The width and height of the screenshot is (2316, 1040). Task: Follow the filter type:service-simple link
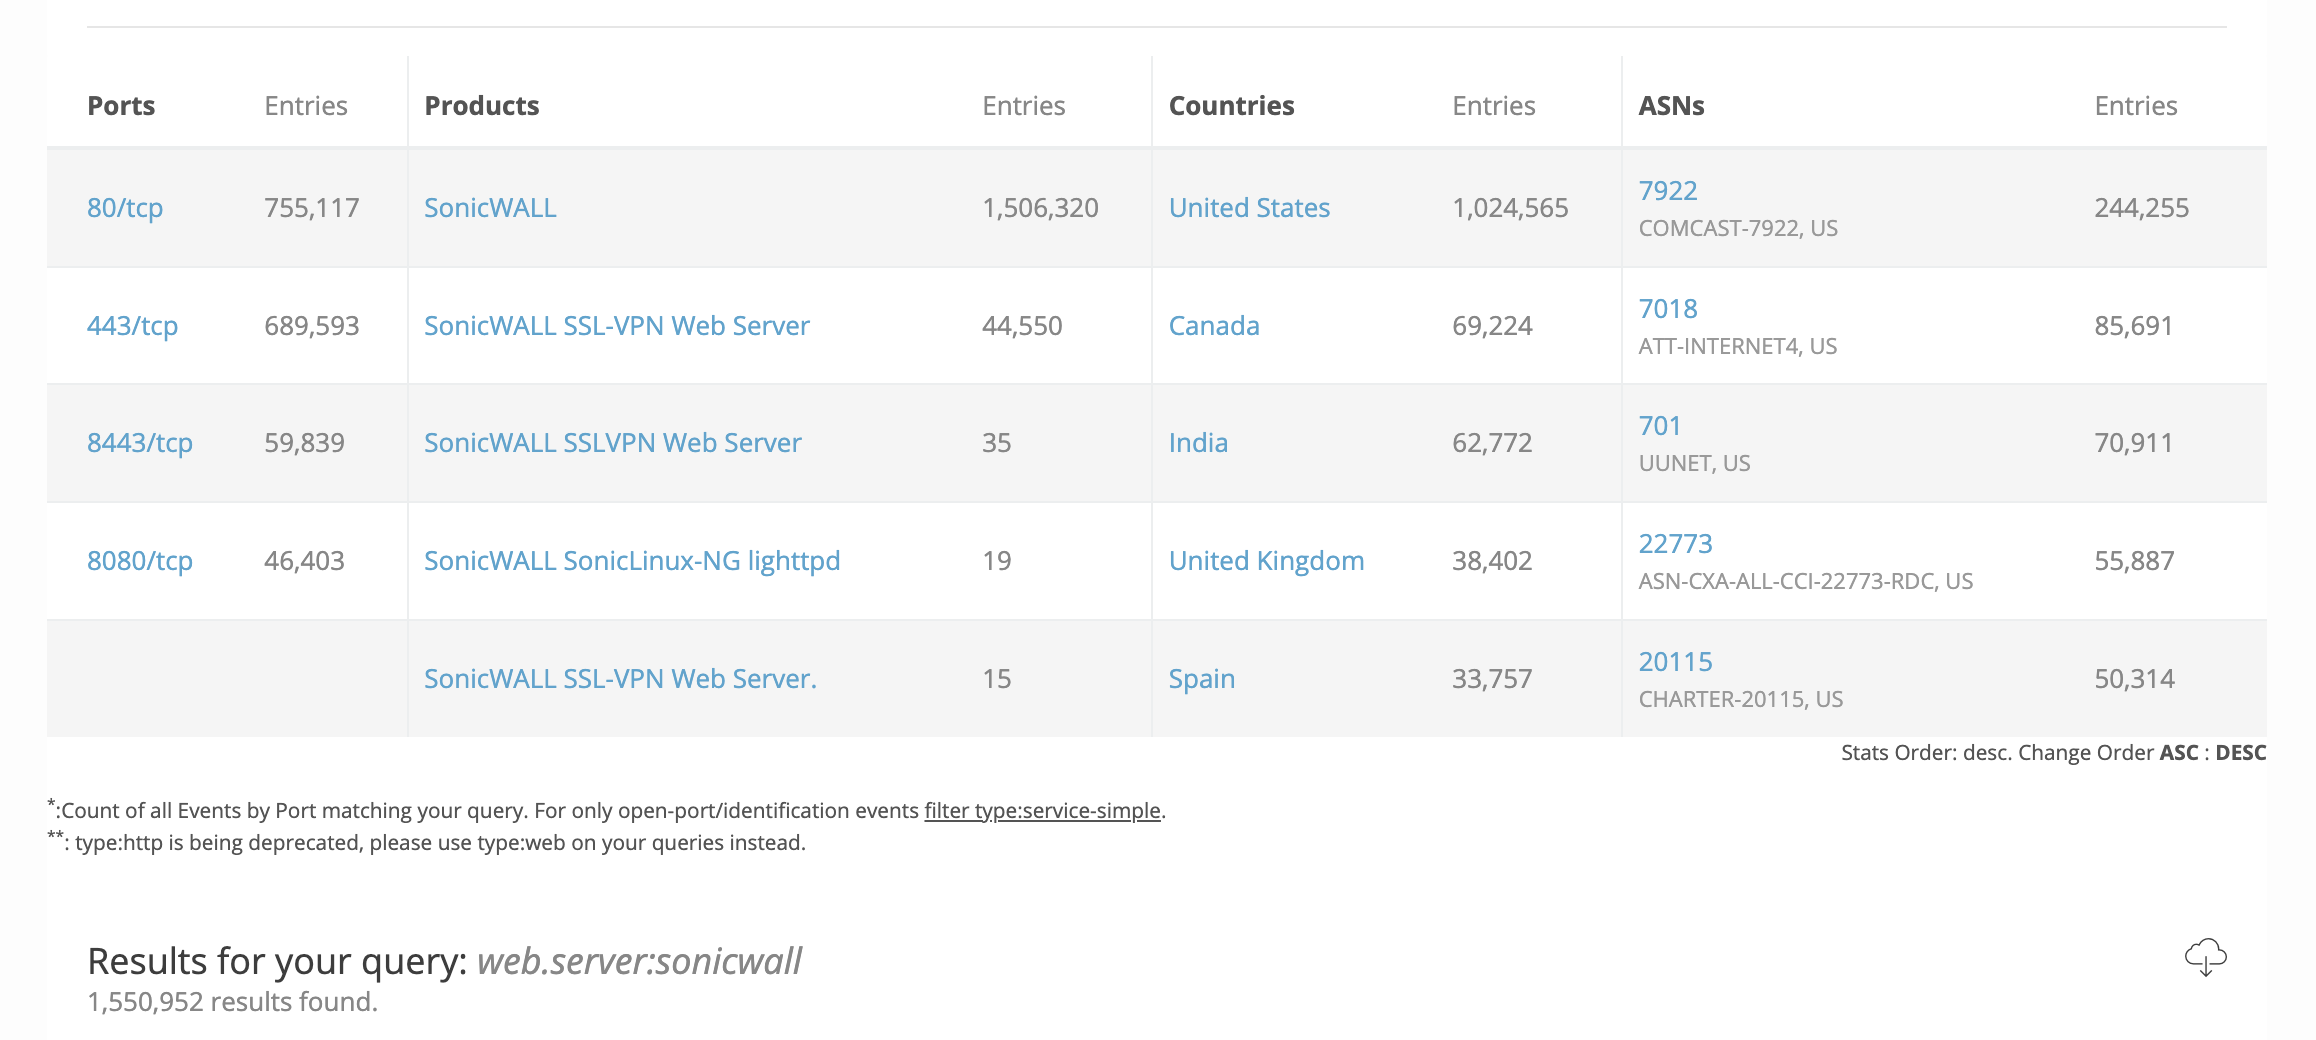pyautogui.click(x=1042, y=811)
